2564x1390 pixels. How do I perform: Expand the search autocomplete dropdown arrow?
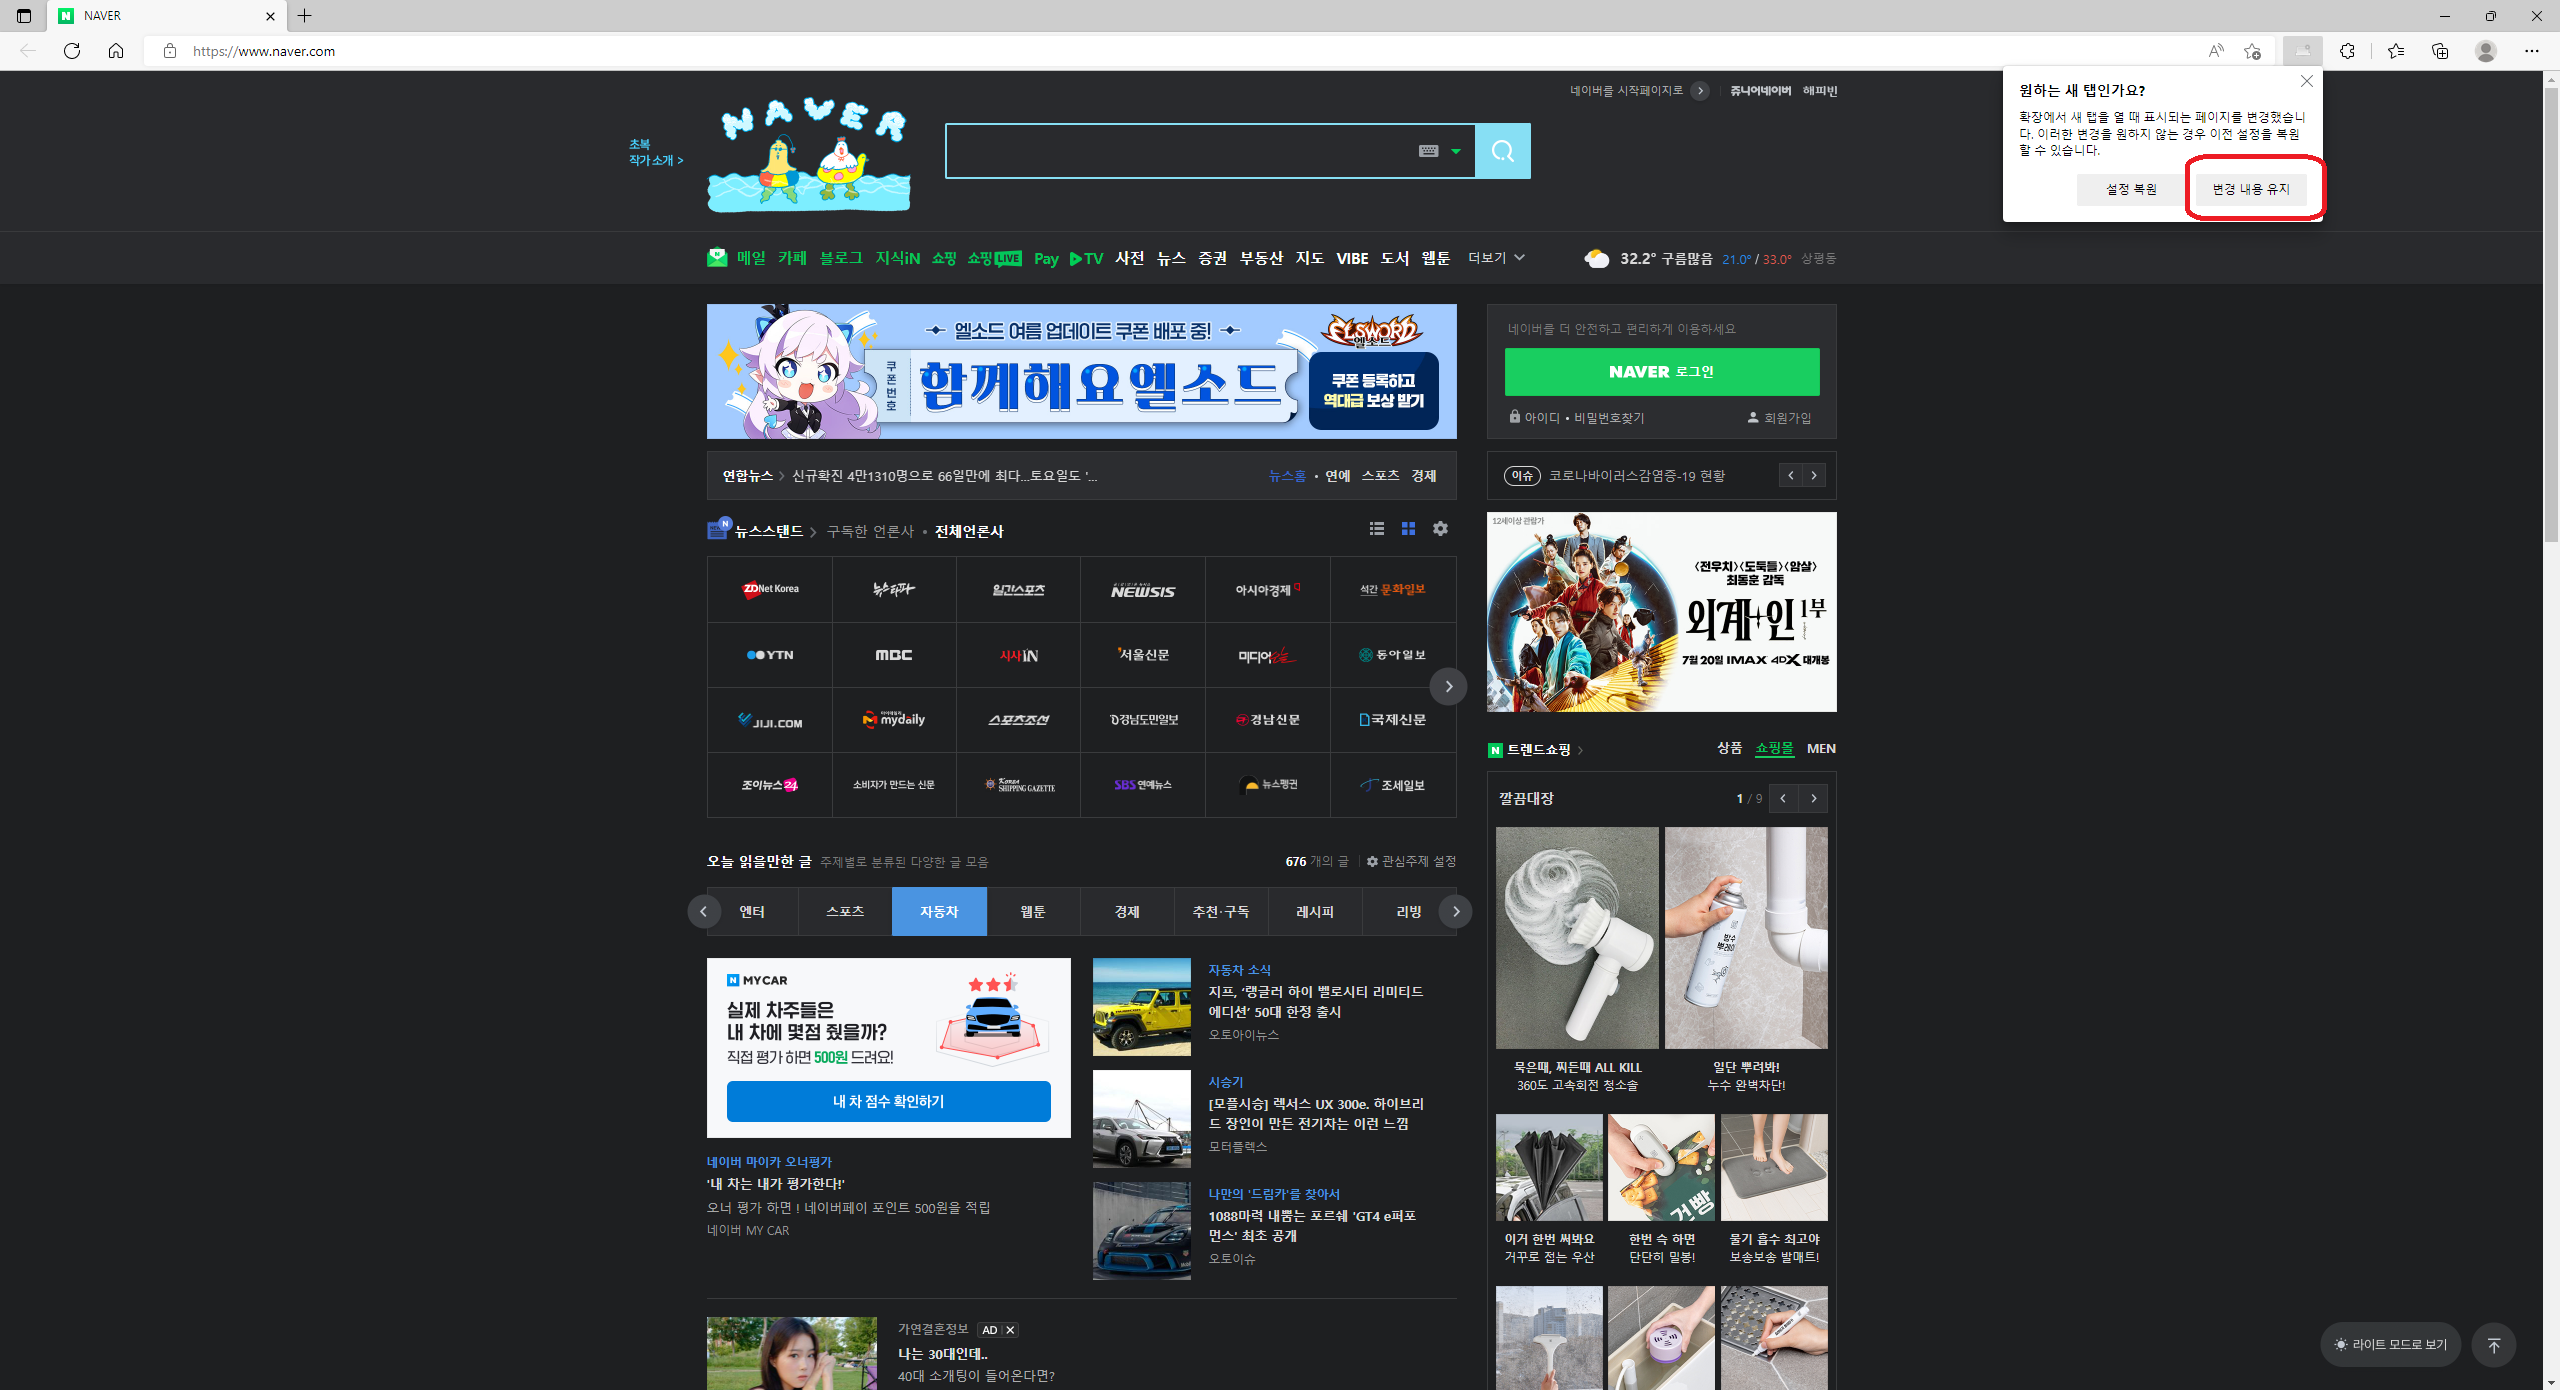1458,151
